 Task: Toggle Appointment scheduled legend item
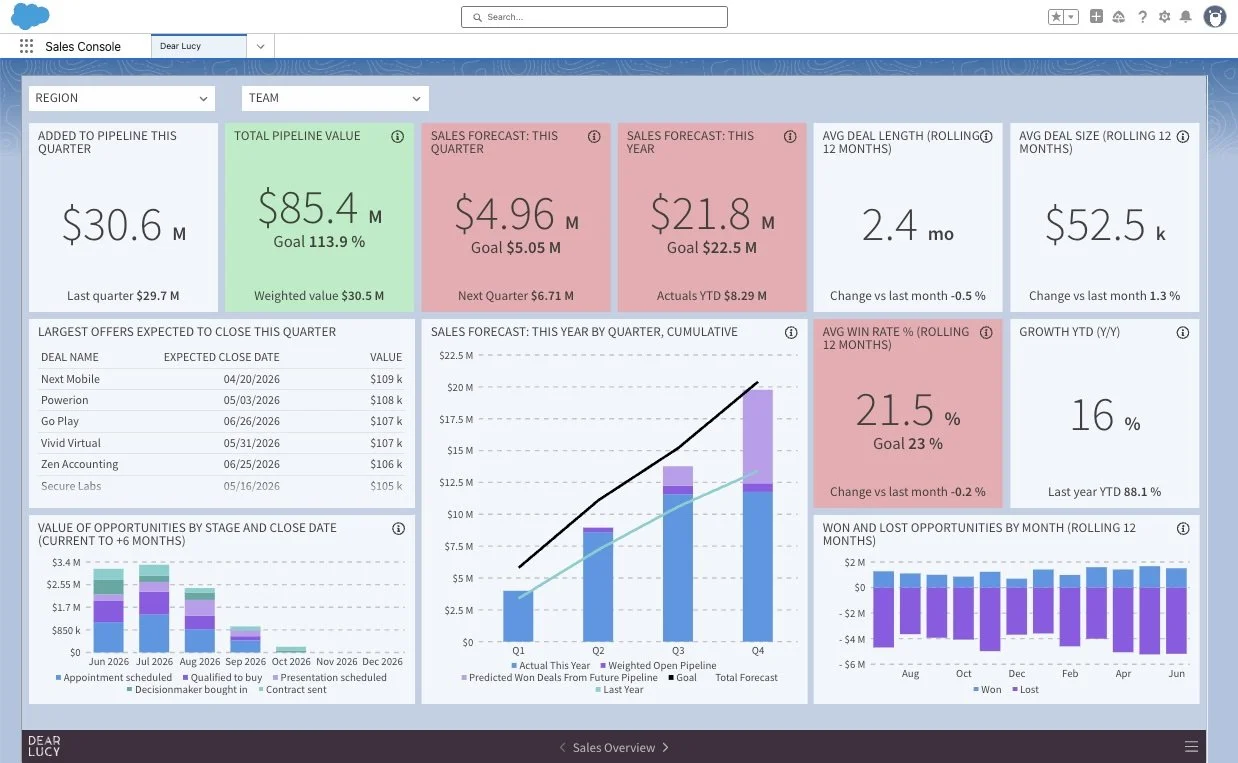click(x=113, y=677)
